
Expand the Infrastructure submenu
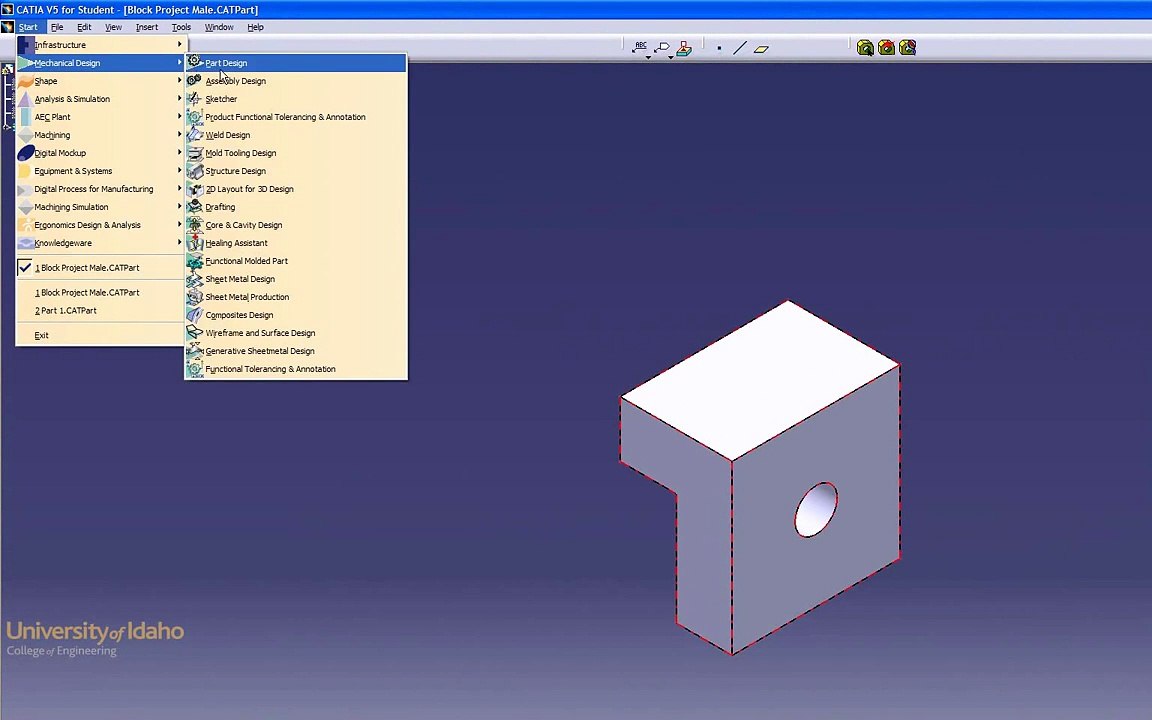click(x=100, y=45)
